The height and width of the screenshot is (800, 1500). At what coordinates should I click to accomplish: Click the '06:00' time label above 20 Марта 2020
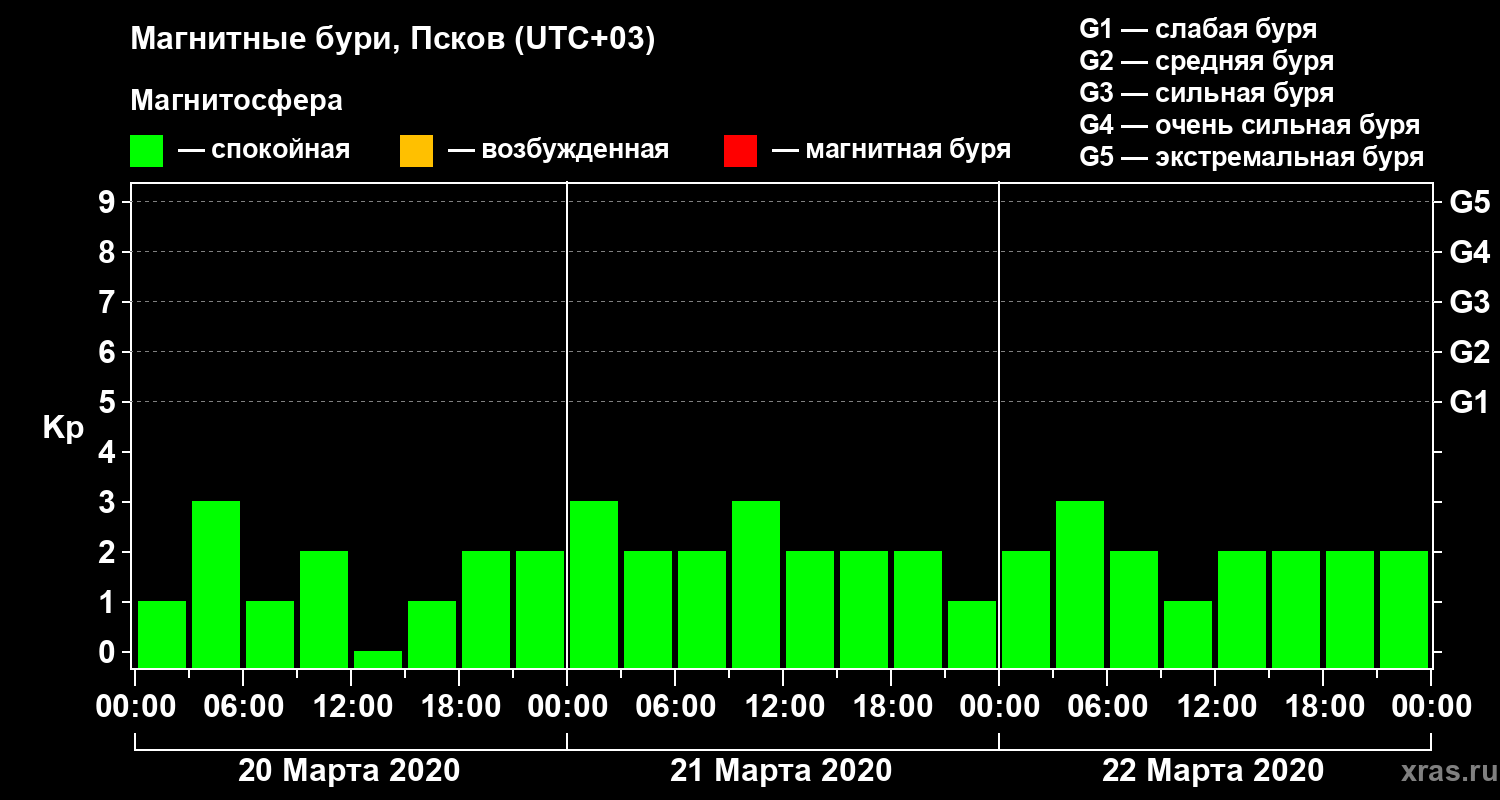(243, 707)
